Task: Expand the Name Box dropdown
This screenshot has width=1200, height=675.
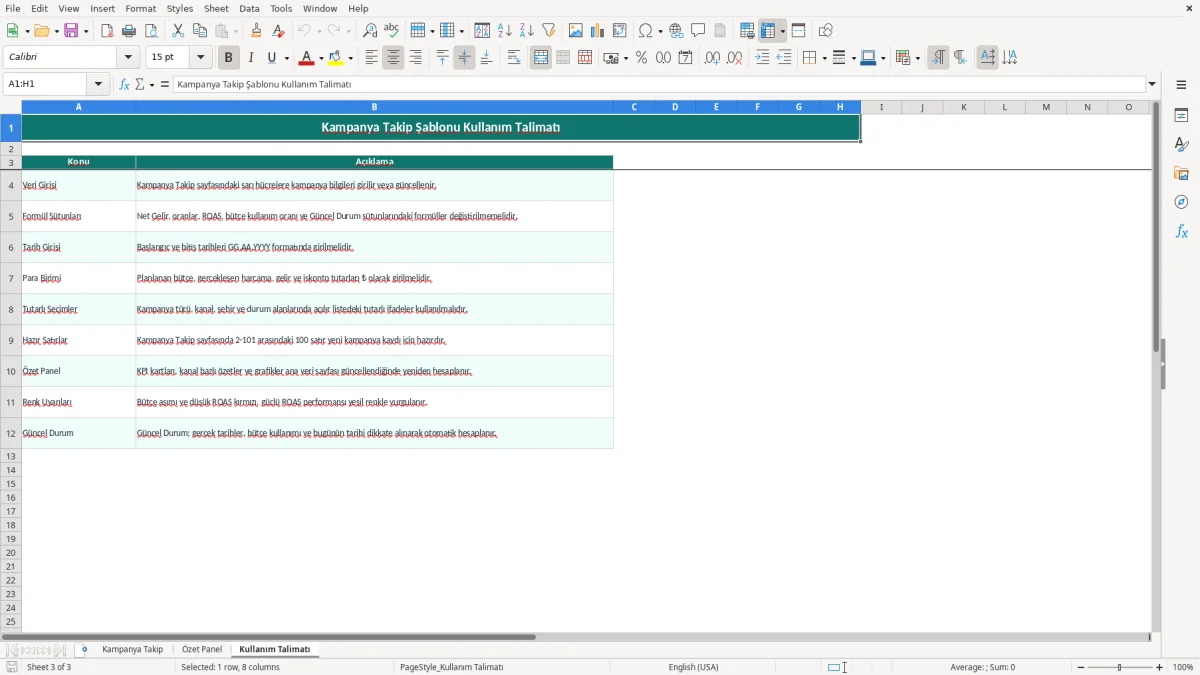Action: (98, 85)
